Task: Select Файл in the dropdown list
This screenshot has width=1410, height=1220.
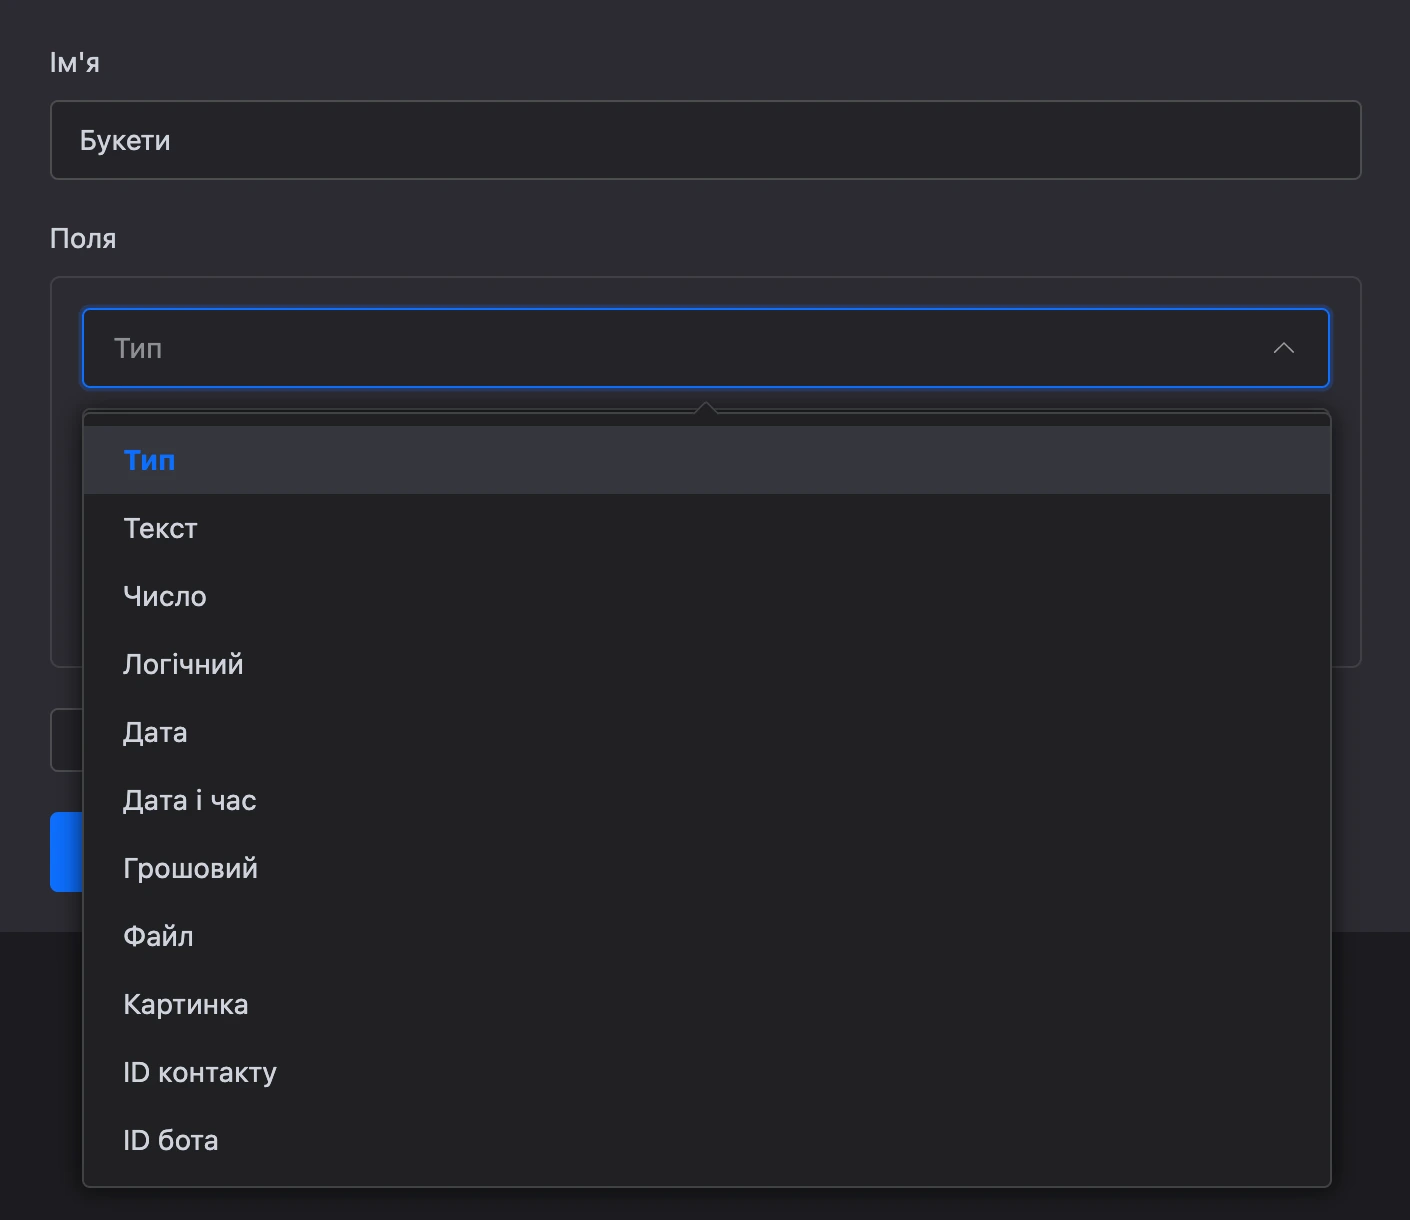Action: pos(707,936)
